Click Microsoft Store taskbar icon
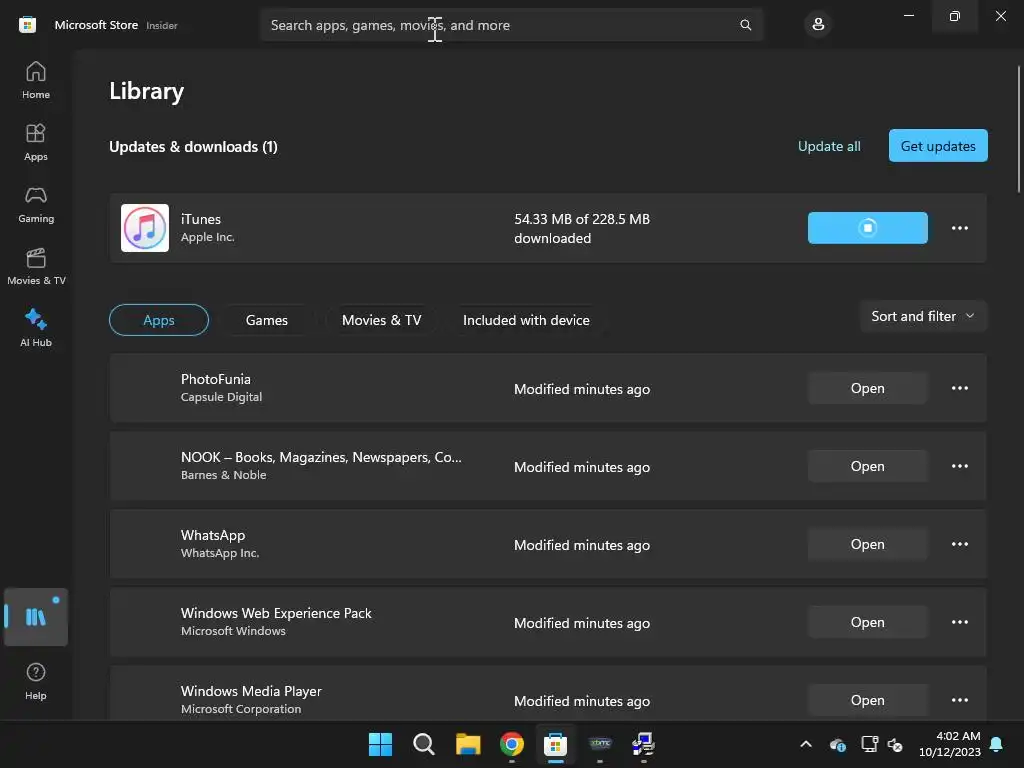 click(x=555, y=744)
